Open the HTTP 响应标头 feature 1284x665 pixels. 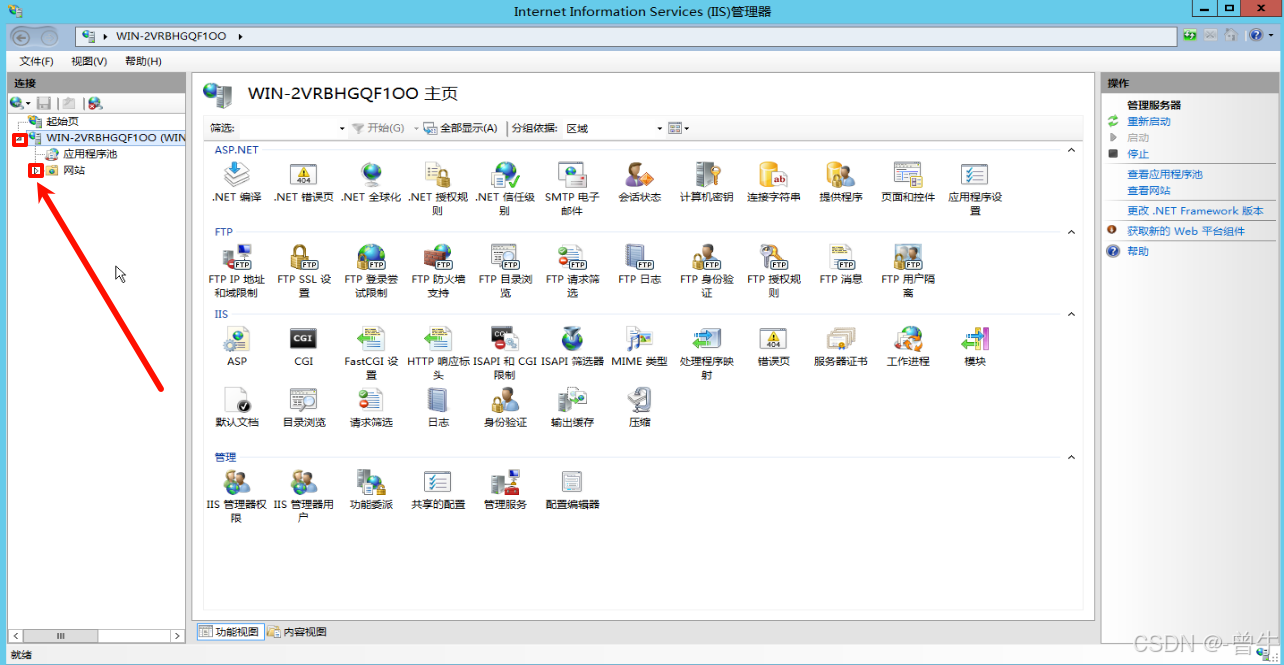(438, 353)
